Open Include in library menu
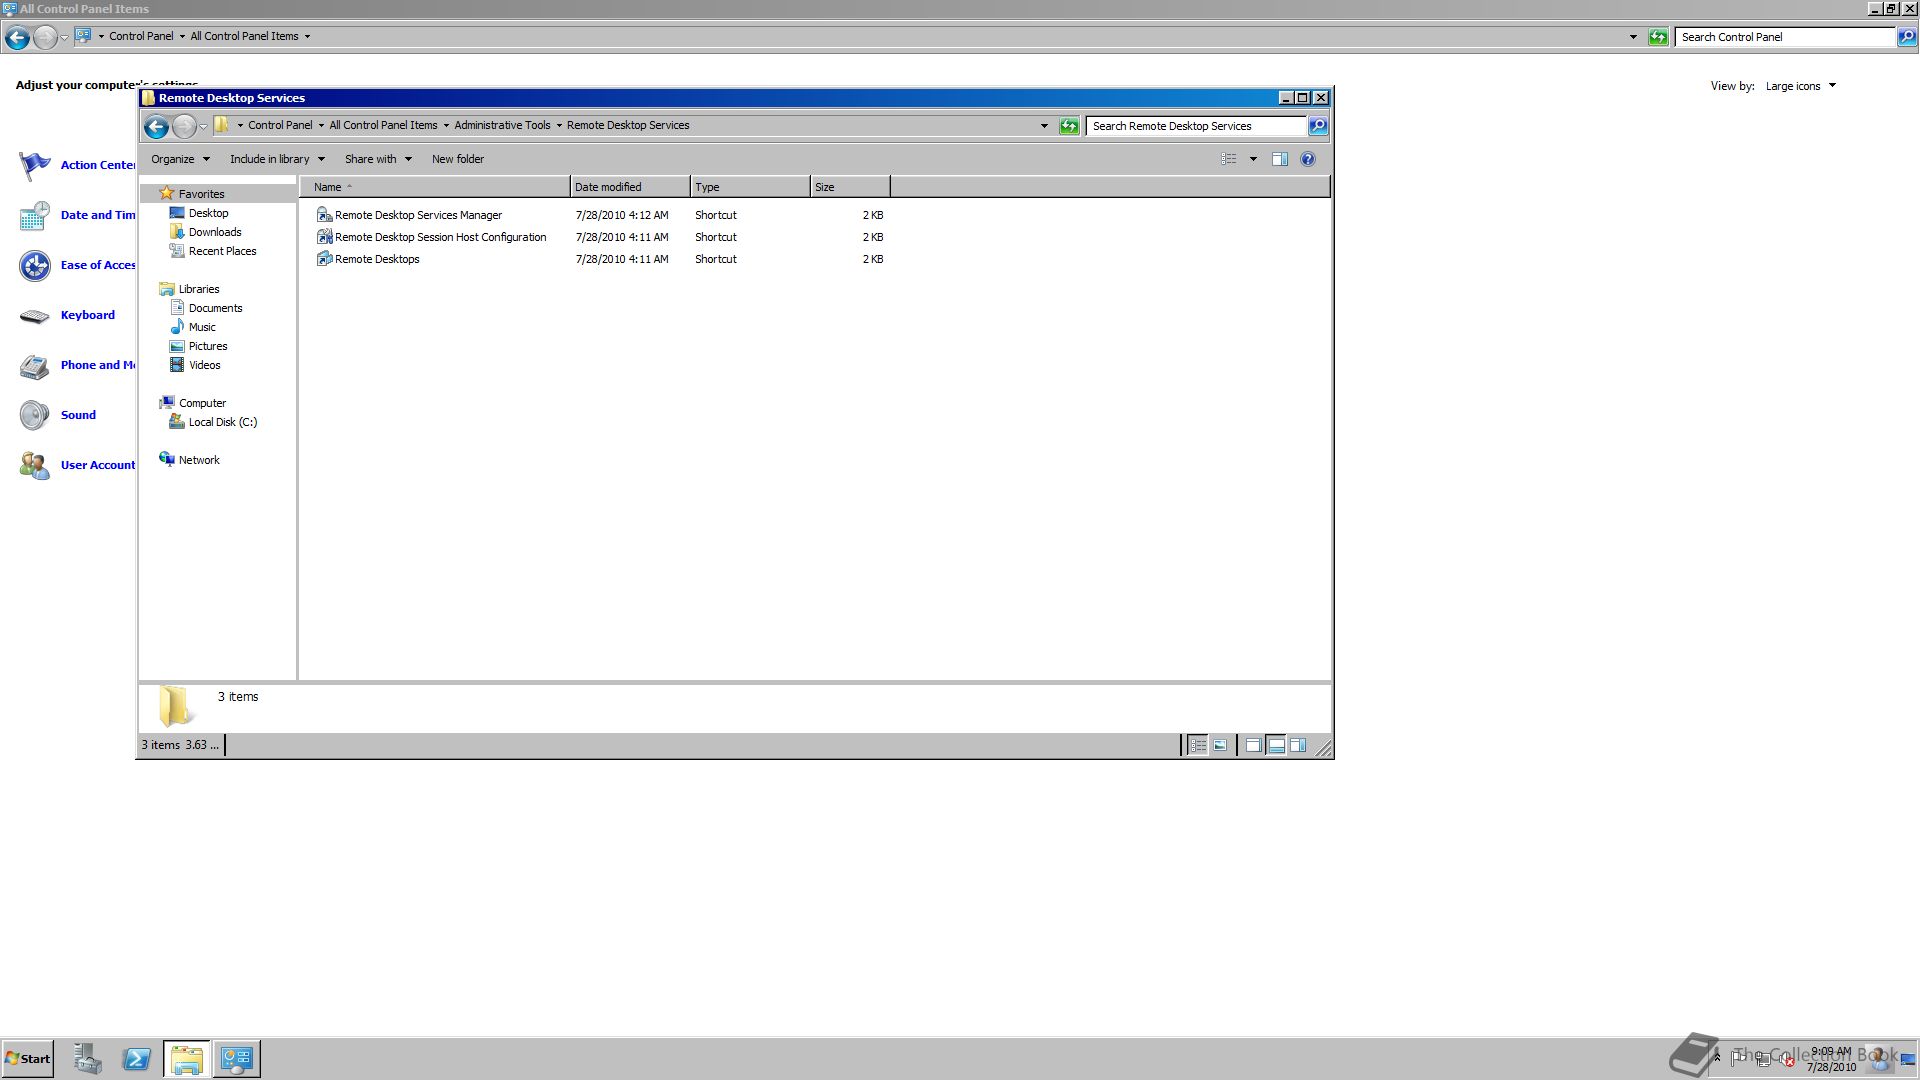 [x=277, y=159]
